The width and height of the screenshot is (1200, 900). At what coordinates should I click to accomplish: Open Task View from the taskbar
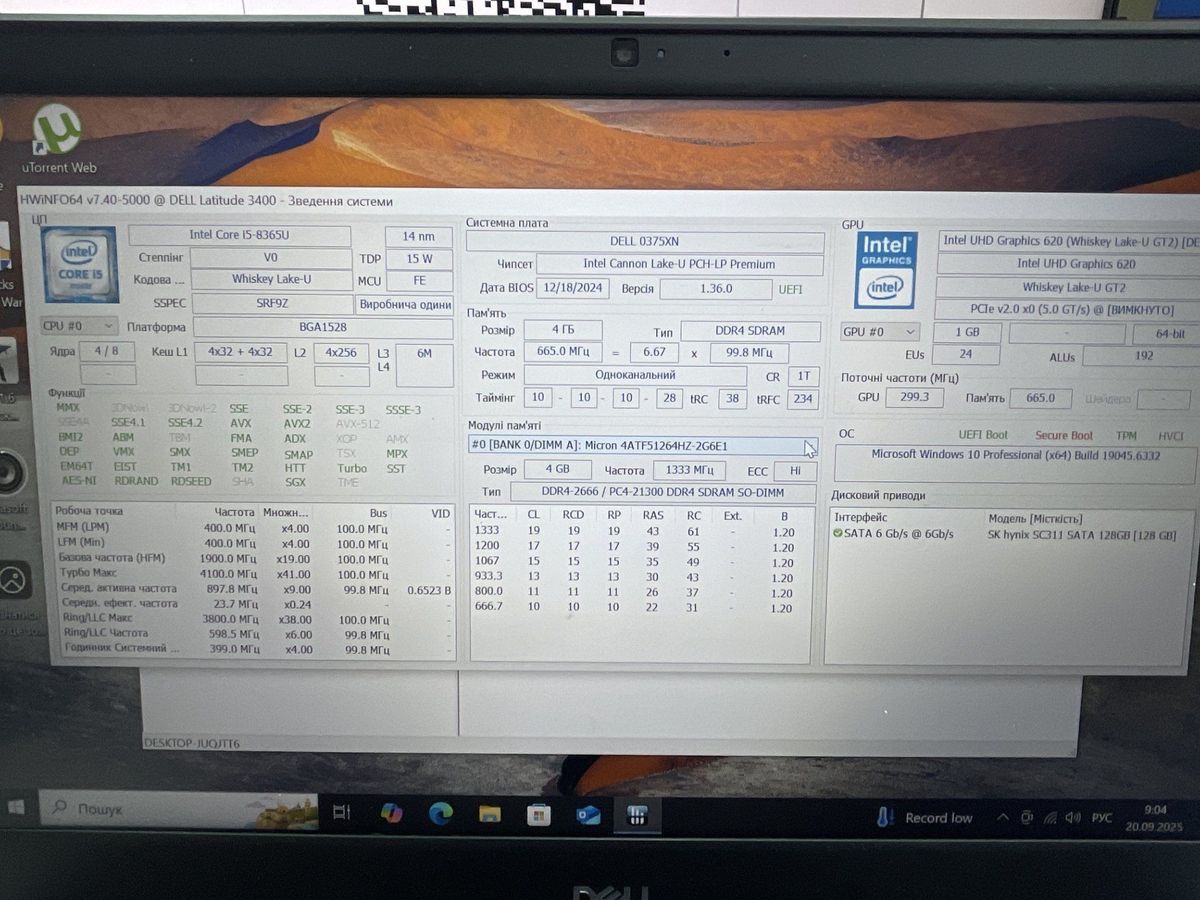(x=342, y=813)
